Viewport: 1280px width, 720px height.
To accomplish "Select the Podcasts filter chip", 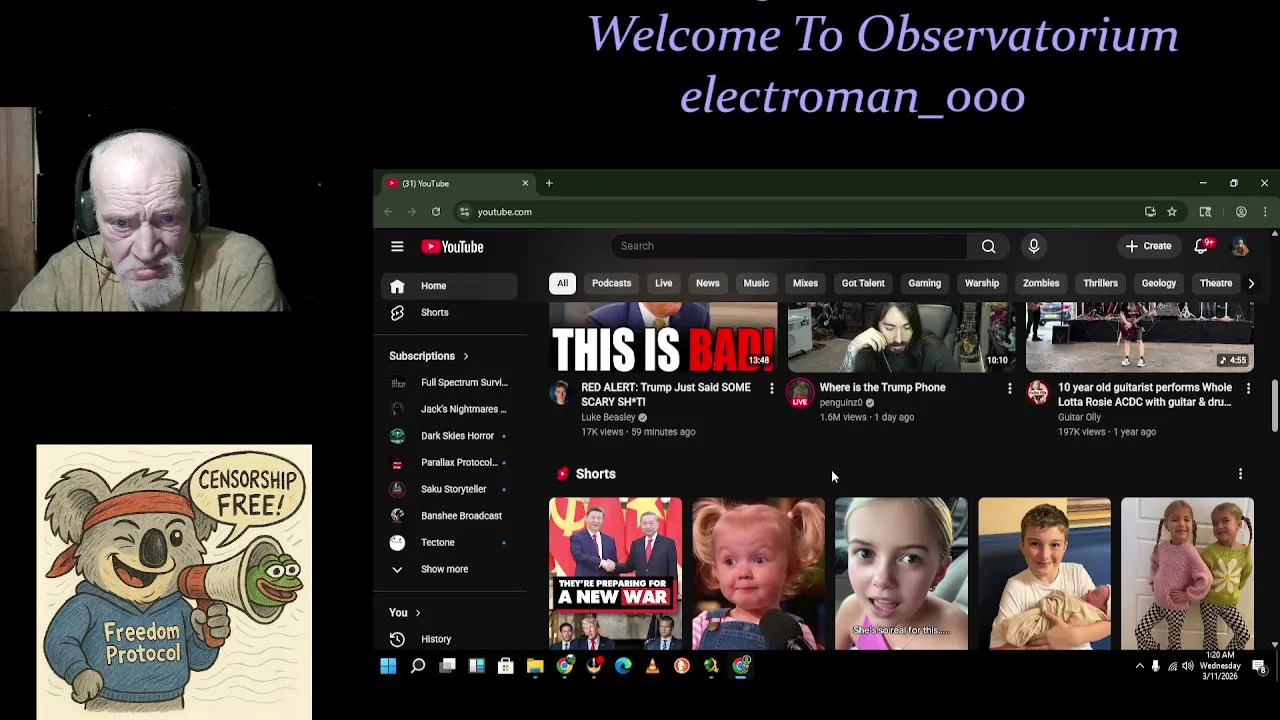I will (611, 283).
